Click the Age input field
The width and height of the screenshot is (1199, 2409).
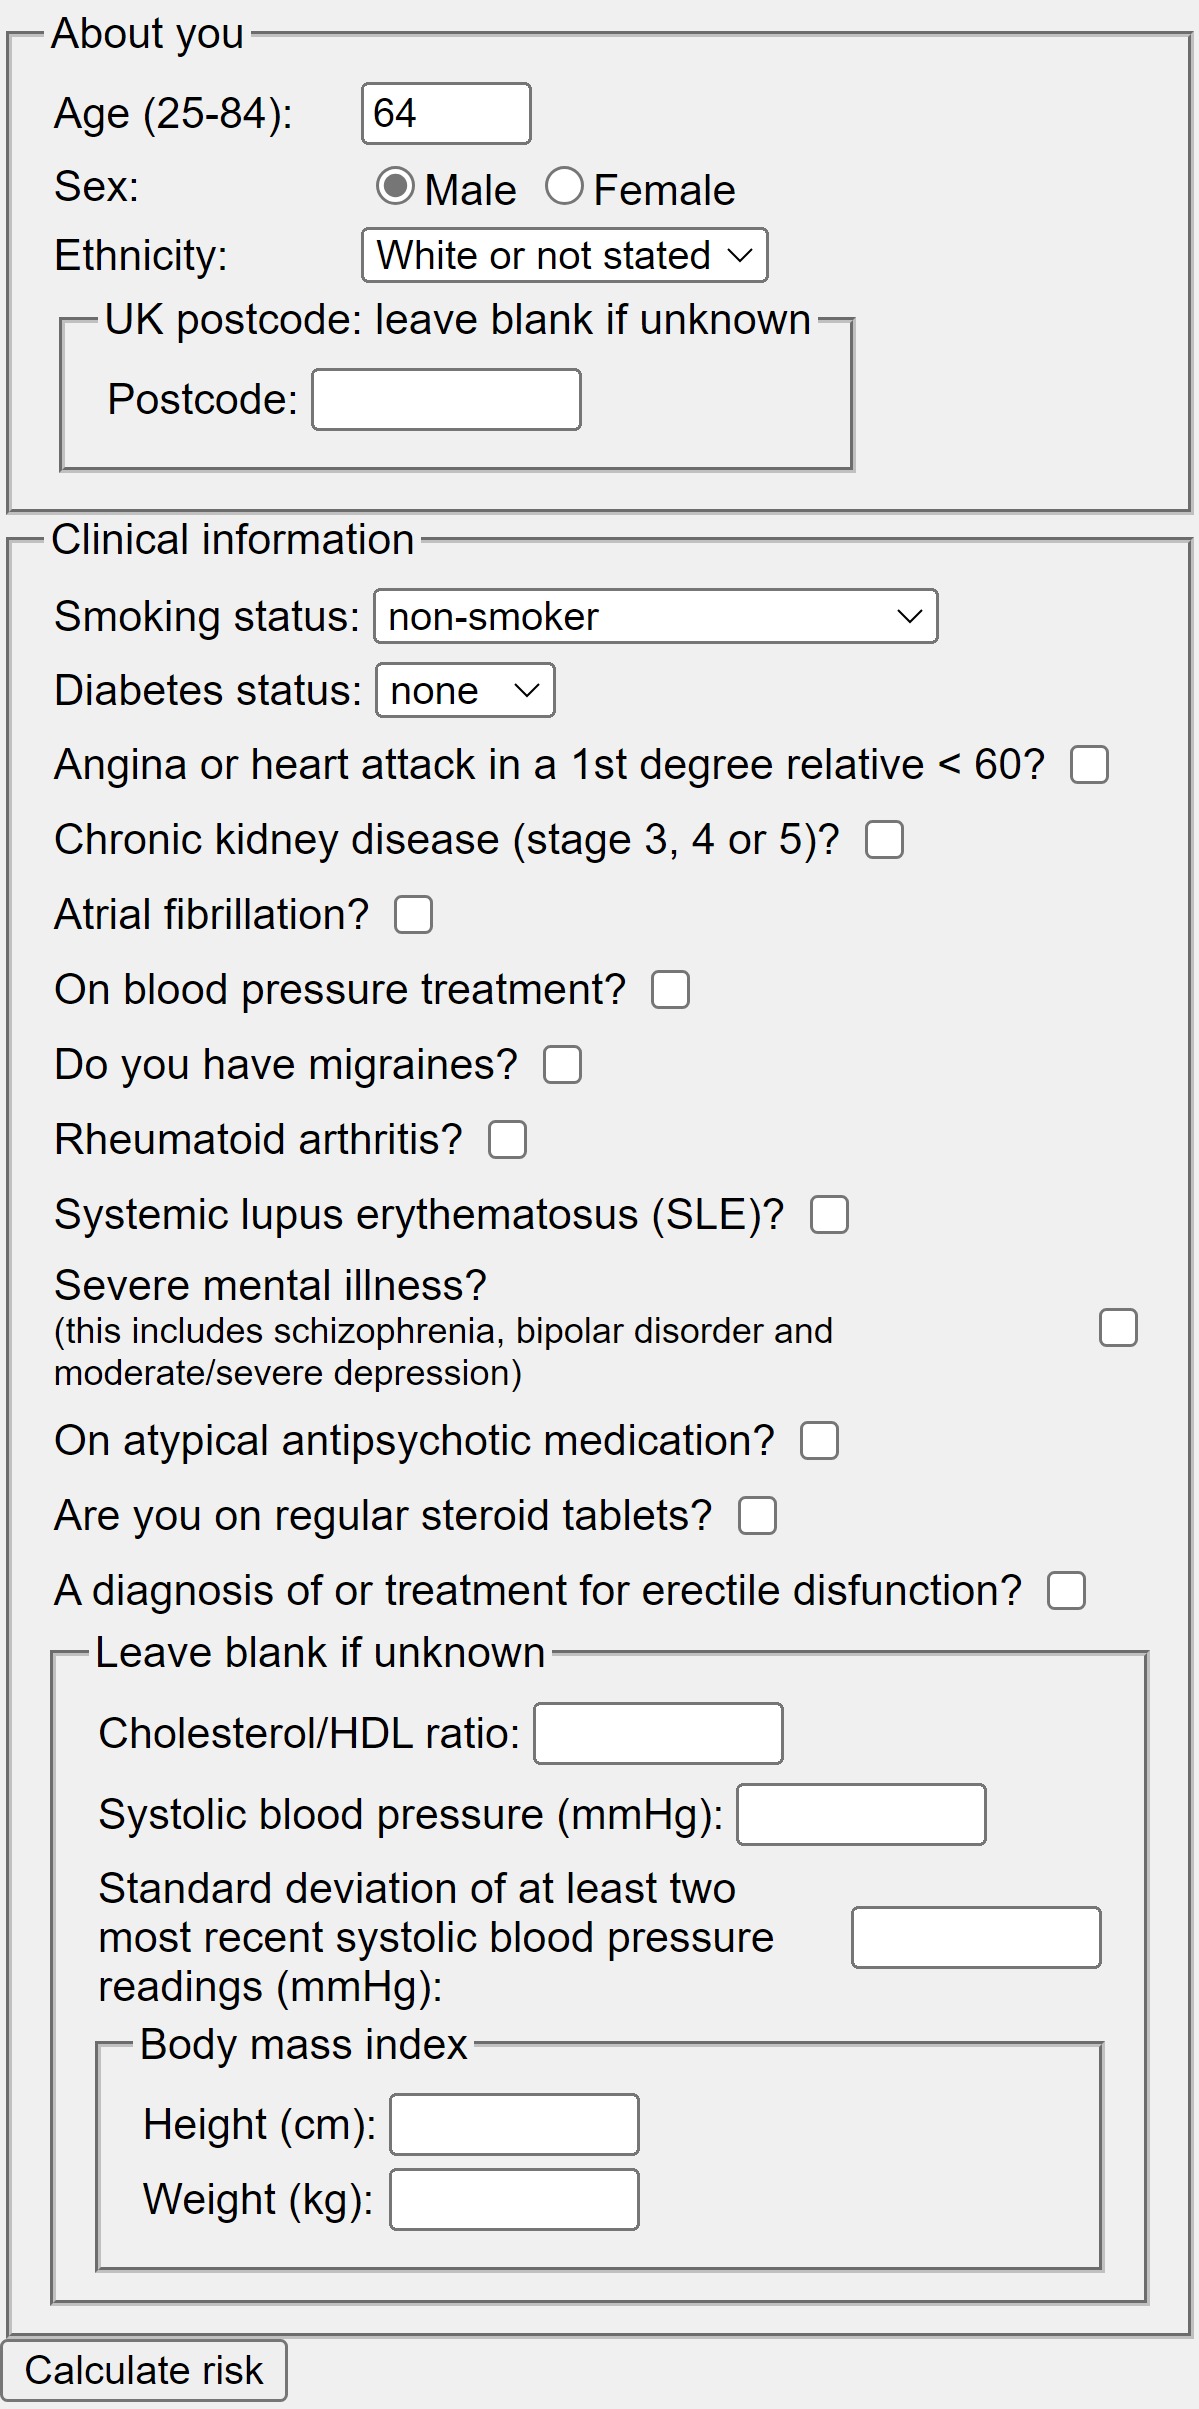(x=446, y=113)
